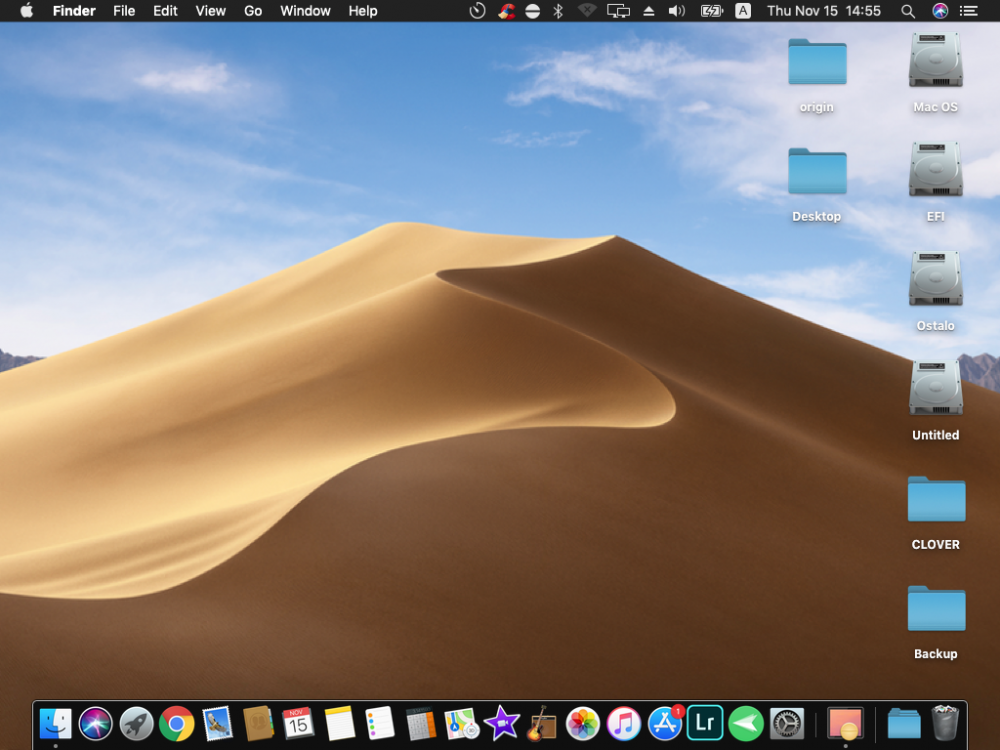Open the volume control in menu bar
The width and height of the screenshot is (1000, 750).
[x=677, y=11]
